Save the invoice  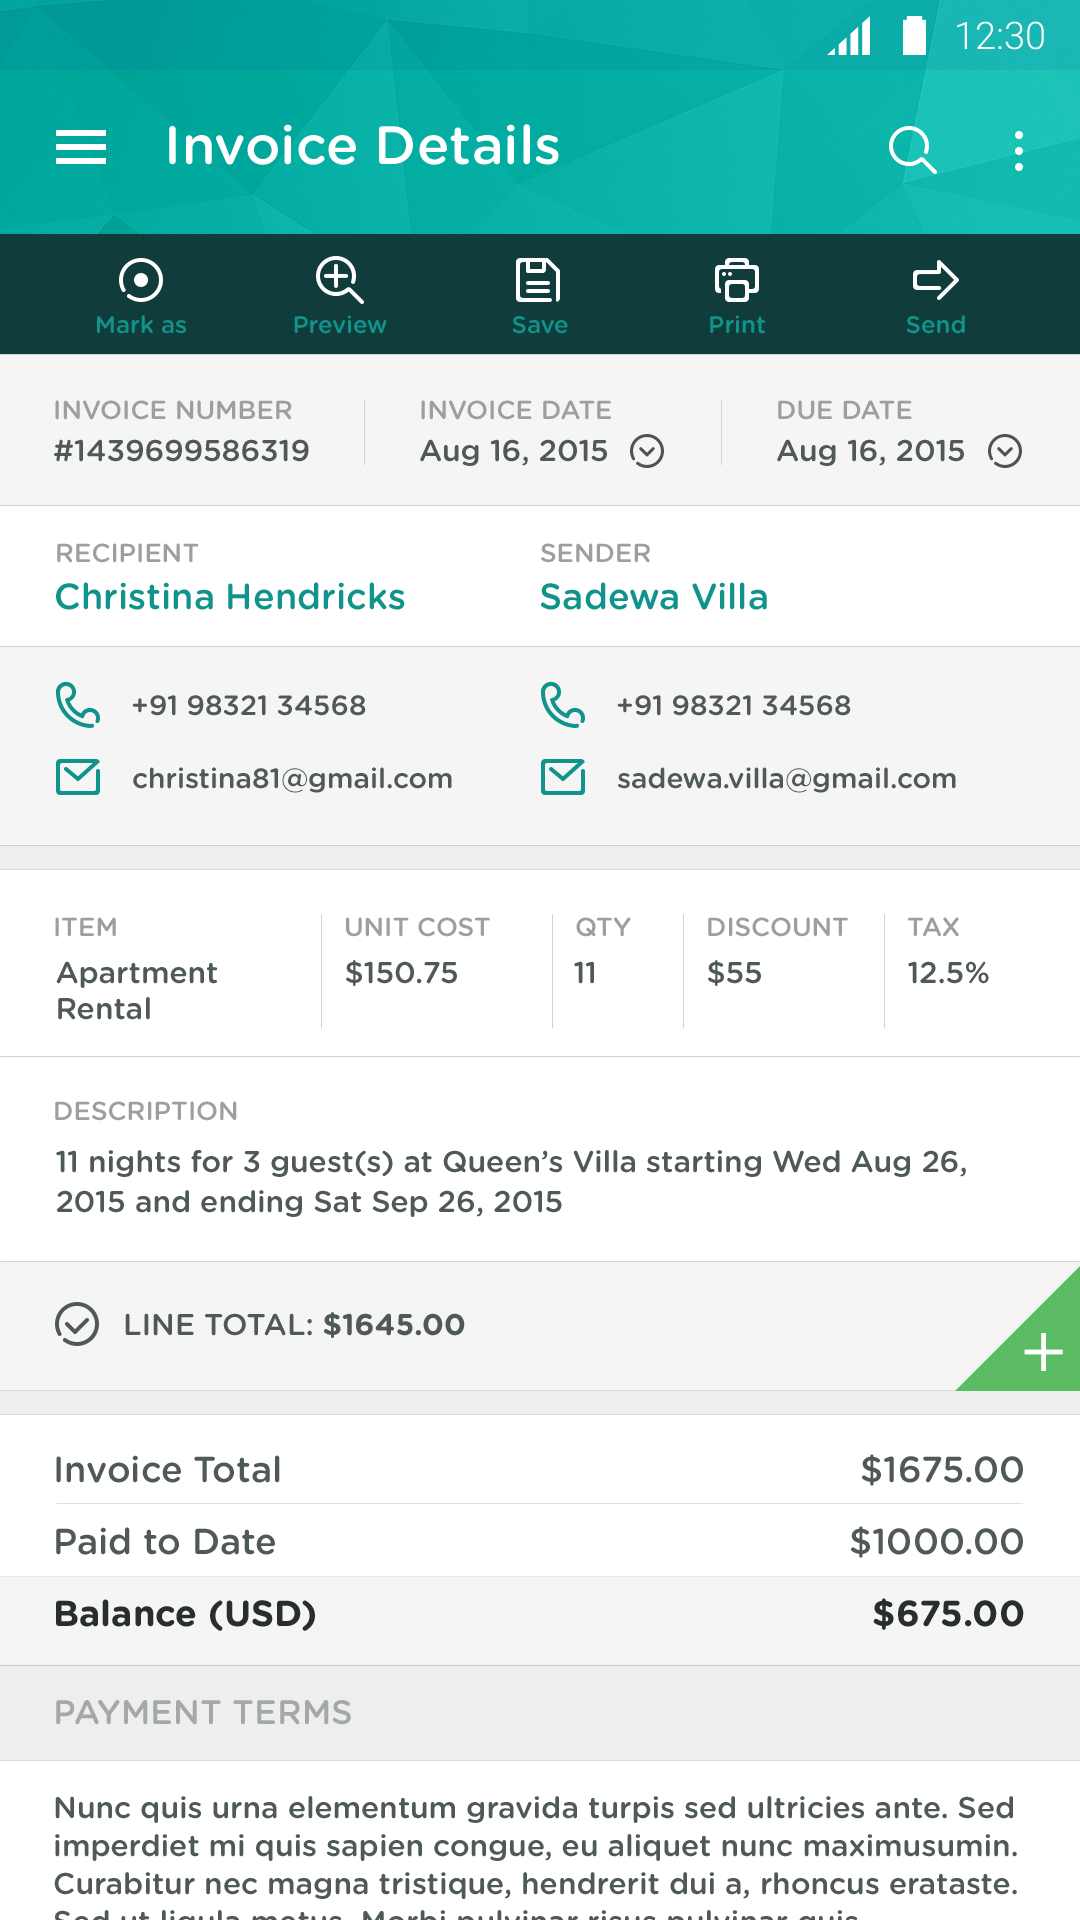click(539, 297)
